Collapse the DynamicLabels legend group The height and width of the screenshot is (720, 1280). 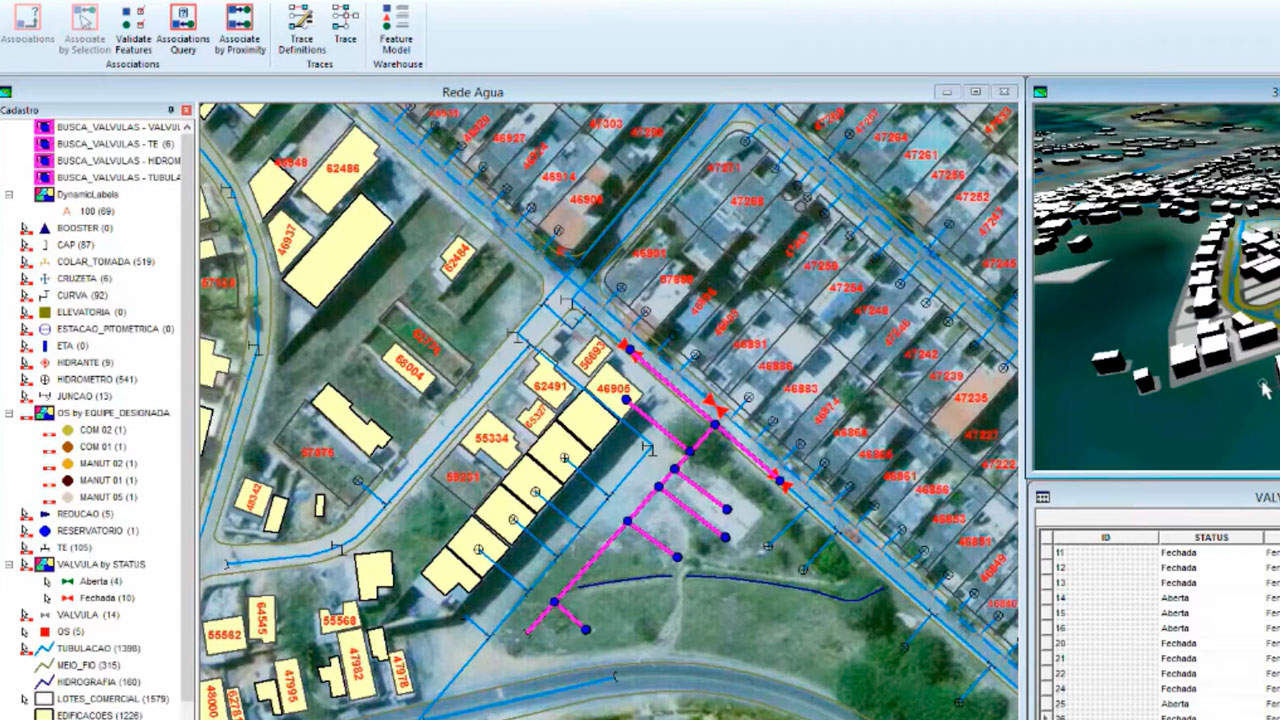[x=9, y=195]
